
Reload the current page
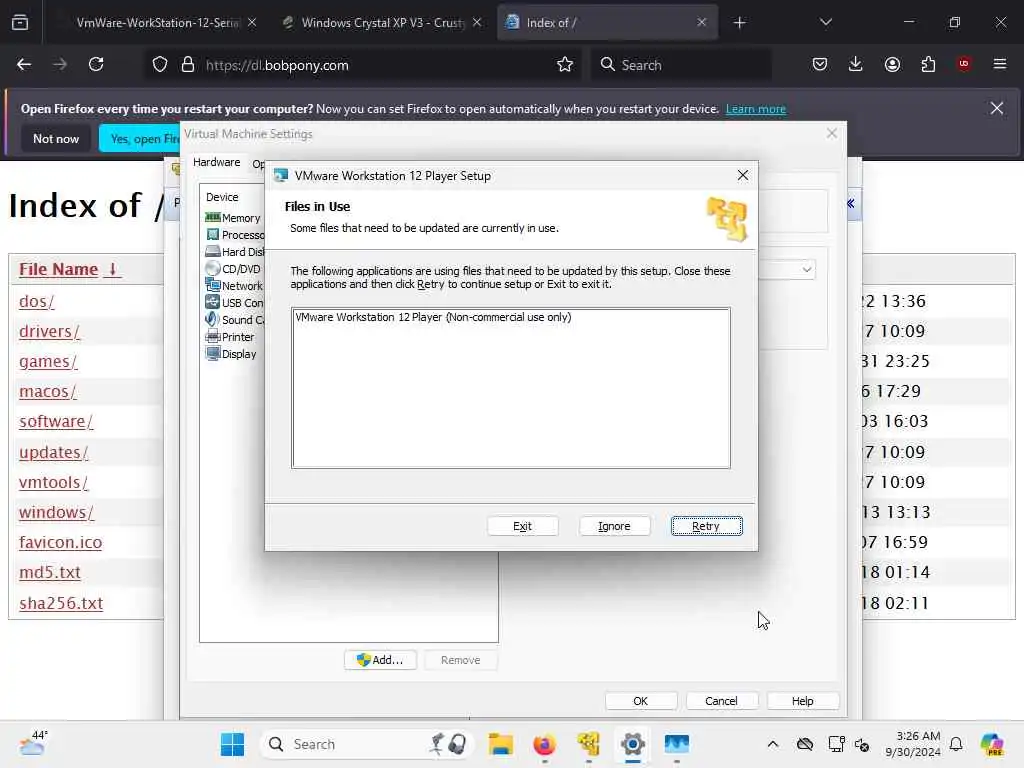96,64
